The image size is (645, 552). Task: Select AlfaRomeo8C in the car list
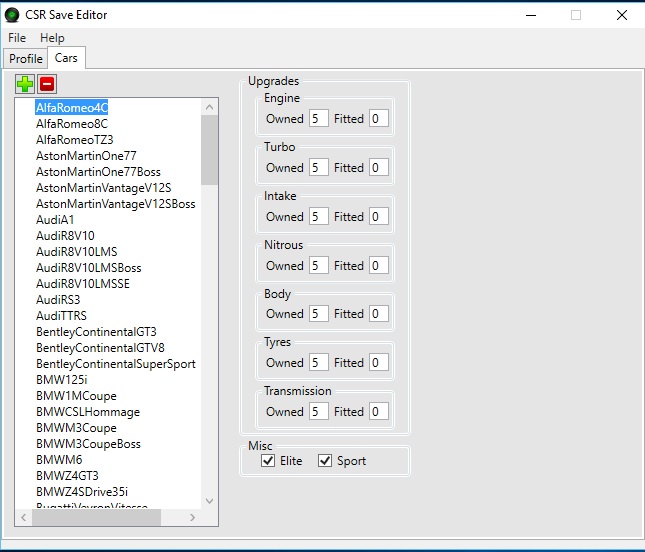(72, 124)
